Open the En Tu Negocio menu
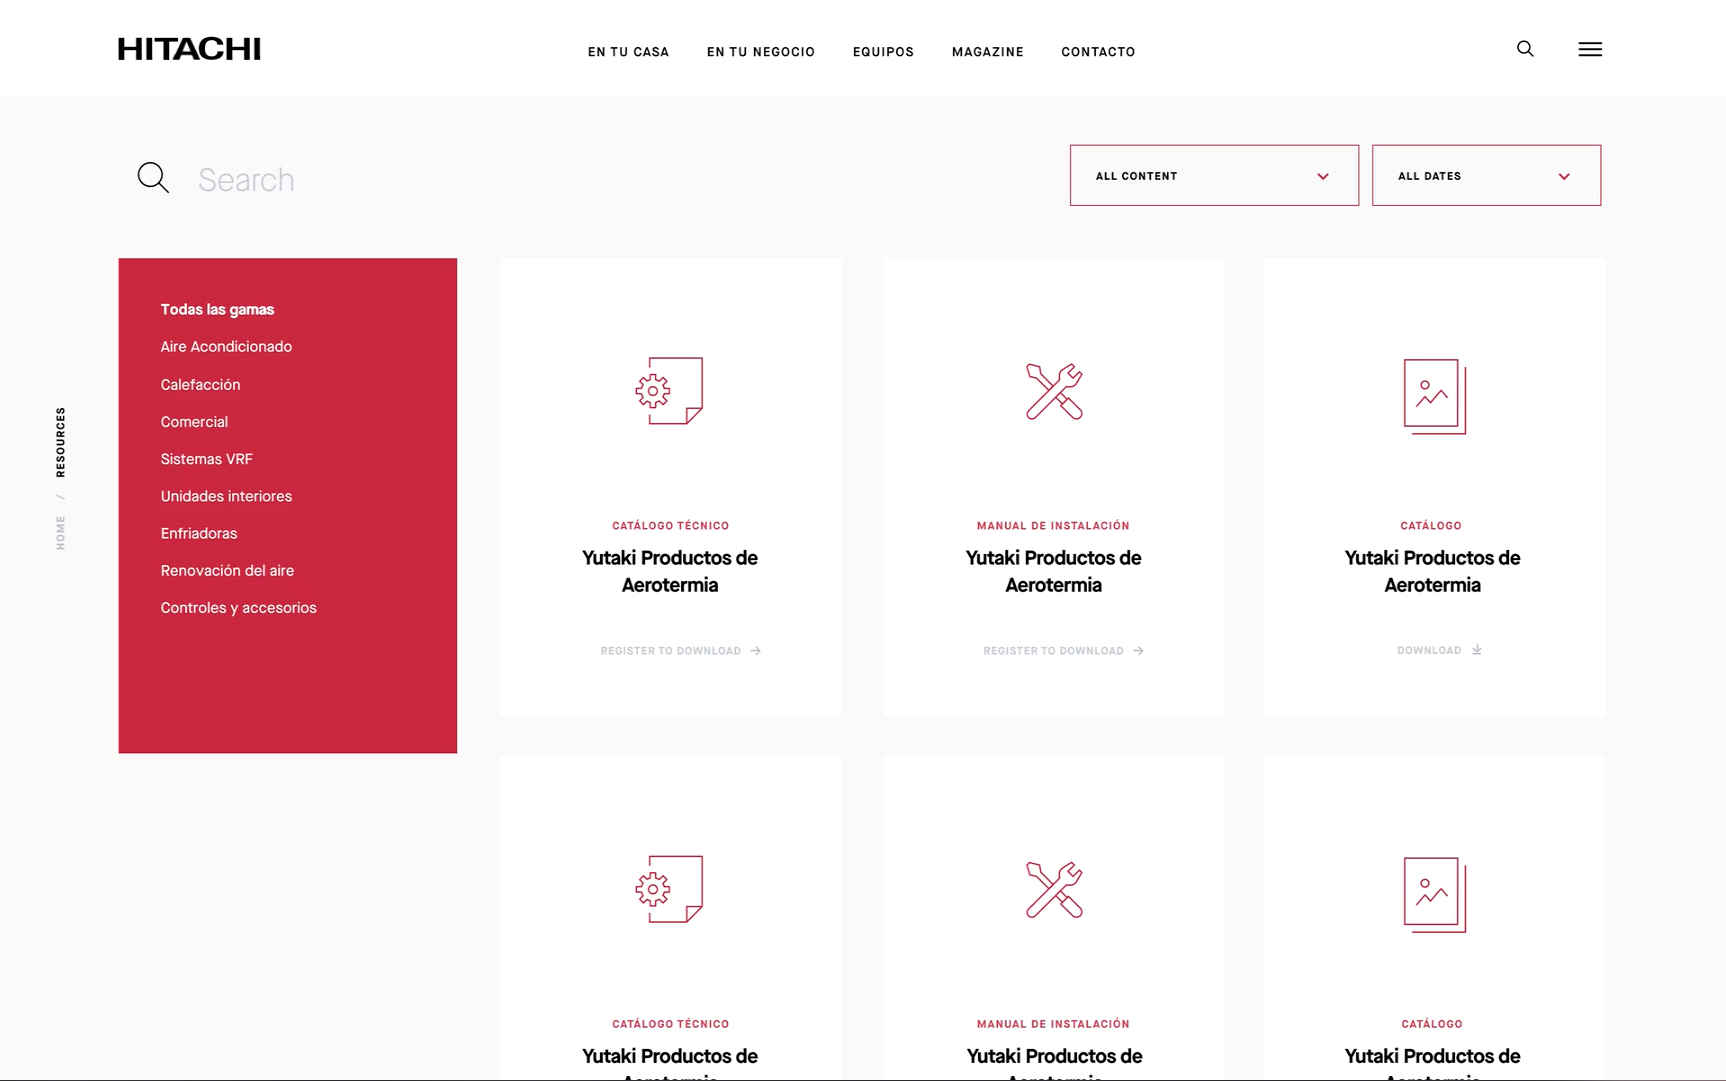The width and height of the screenshot is (1726, 1081). [761, 52]
